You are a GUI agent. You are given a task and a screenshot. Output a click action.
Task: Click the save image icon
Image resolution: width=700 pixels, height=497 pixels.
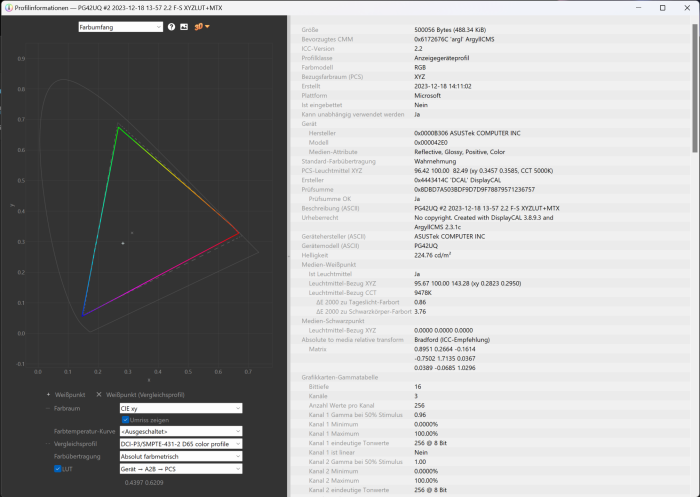coord(184,27)
